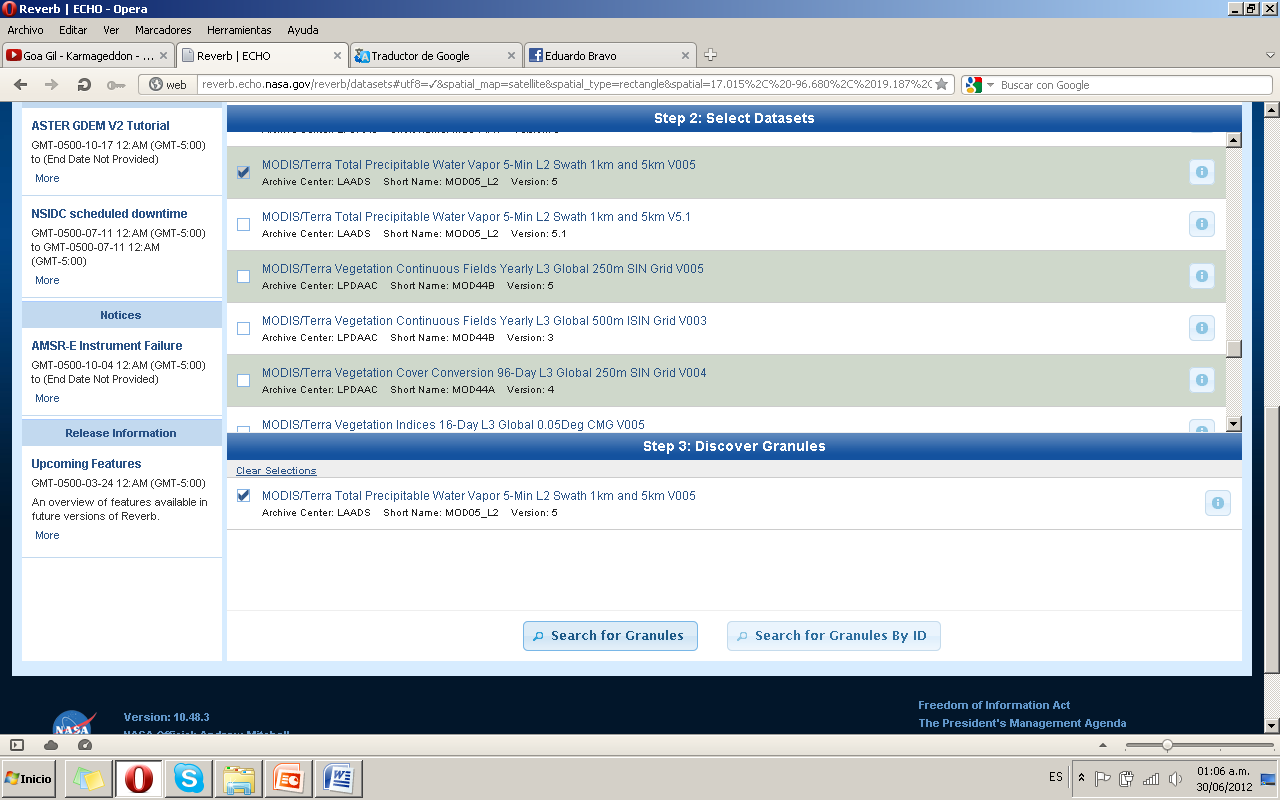The height and width of the screenshot is (800, 1280).
Task: Close the Traductor de Google tab
Action: click(512, 56)
